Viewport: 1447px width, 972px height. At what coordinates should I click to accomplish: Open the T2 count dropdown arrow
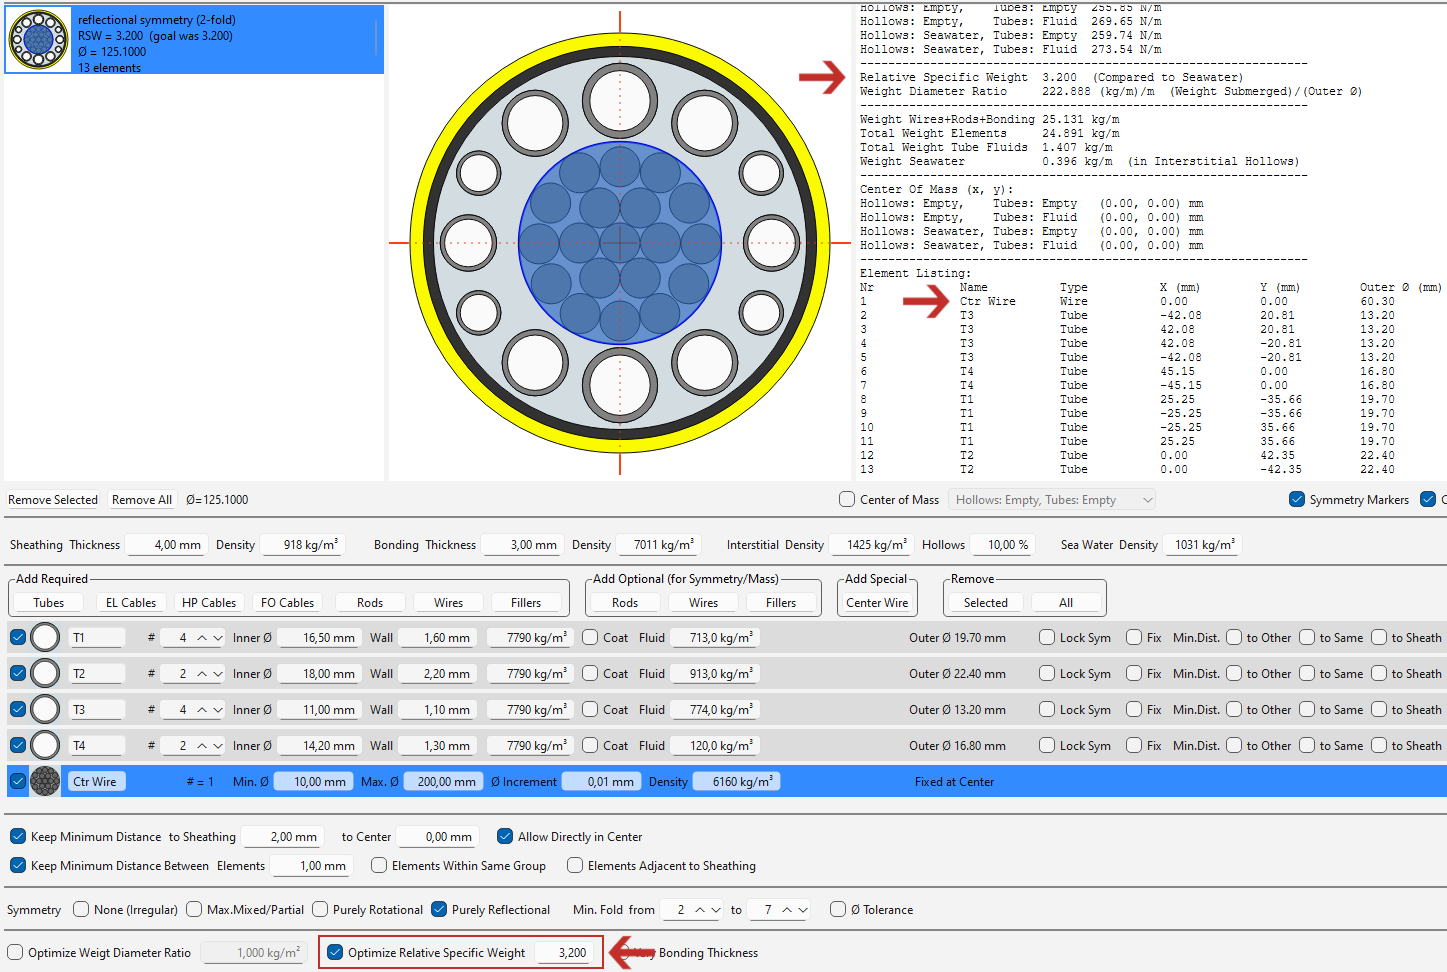218,673
